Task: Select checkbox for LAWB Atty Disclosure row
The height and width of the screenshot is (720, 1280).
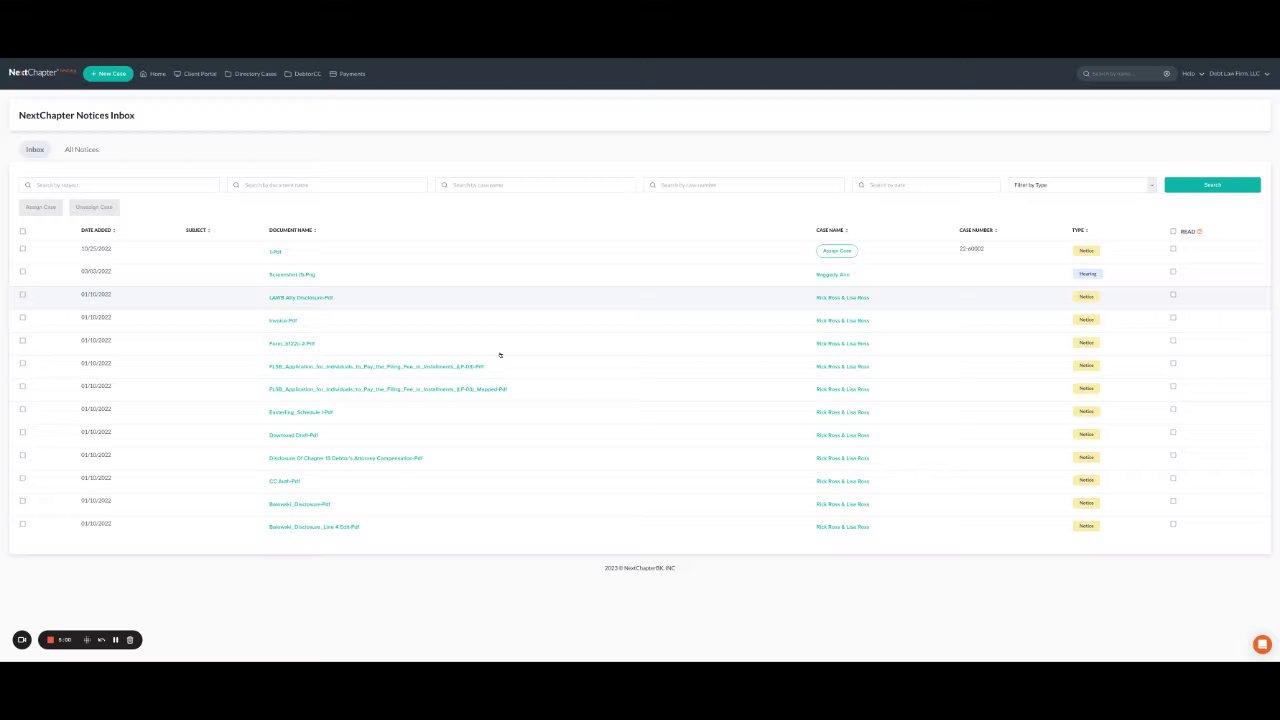Action: pyautogui.click(x=23, y=295)
